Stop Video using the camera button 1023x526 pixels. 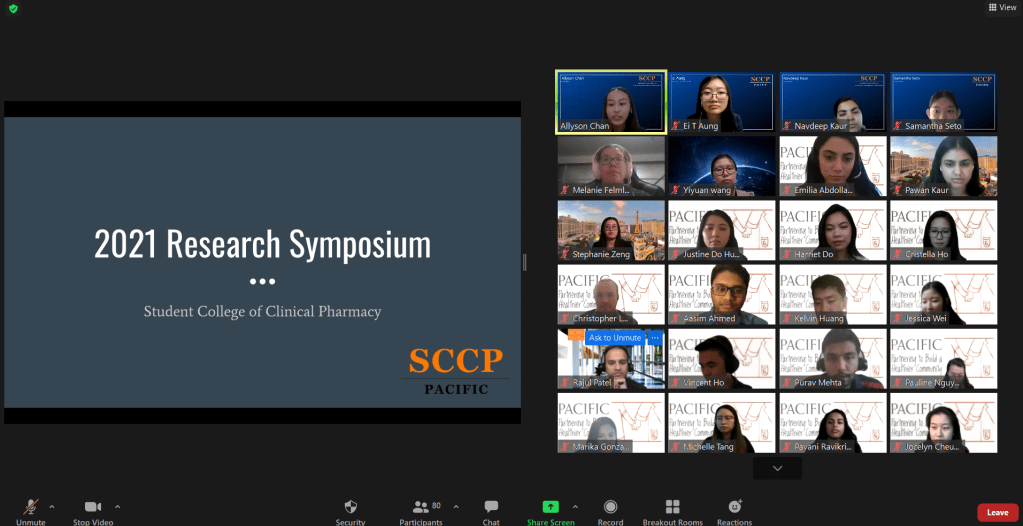(x=93, y=508)
